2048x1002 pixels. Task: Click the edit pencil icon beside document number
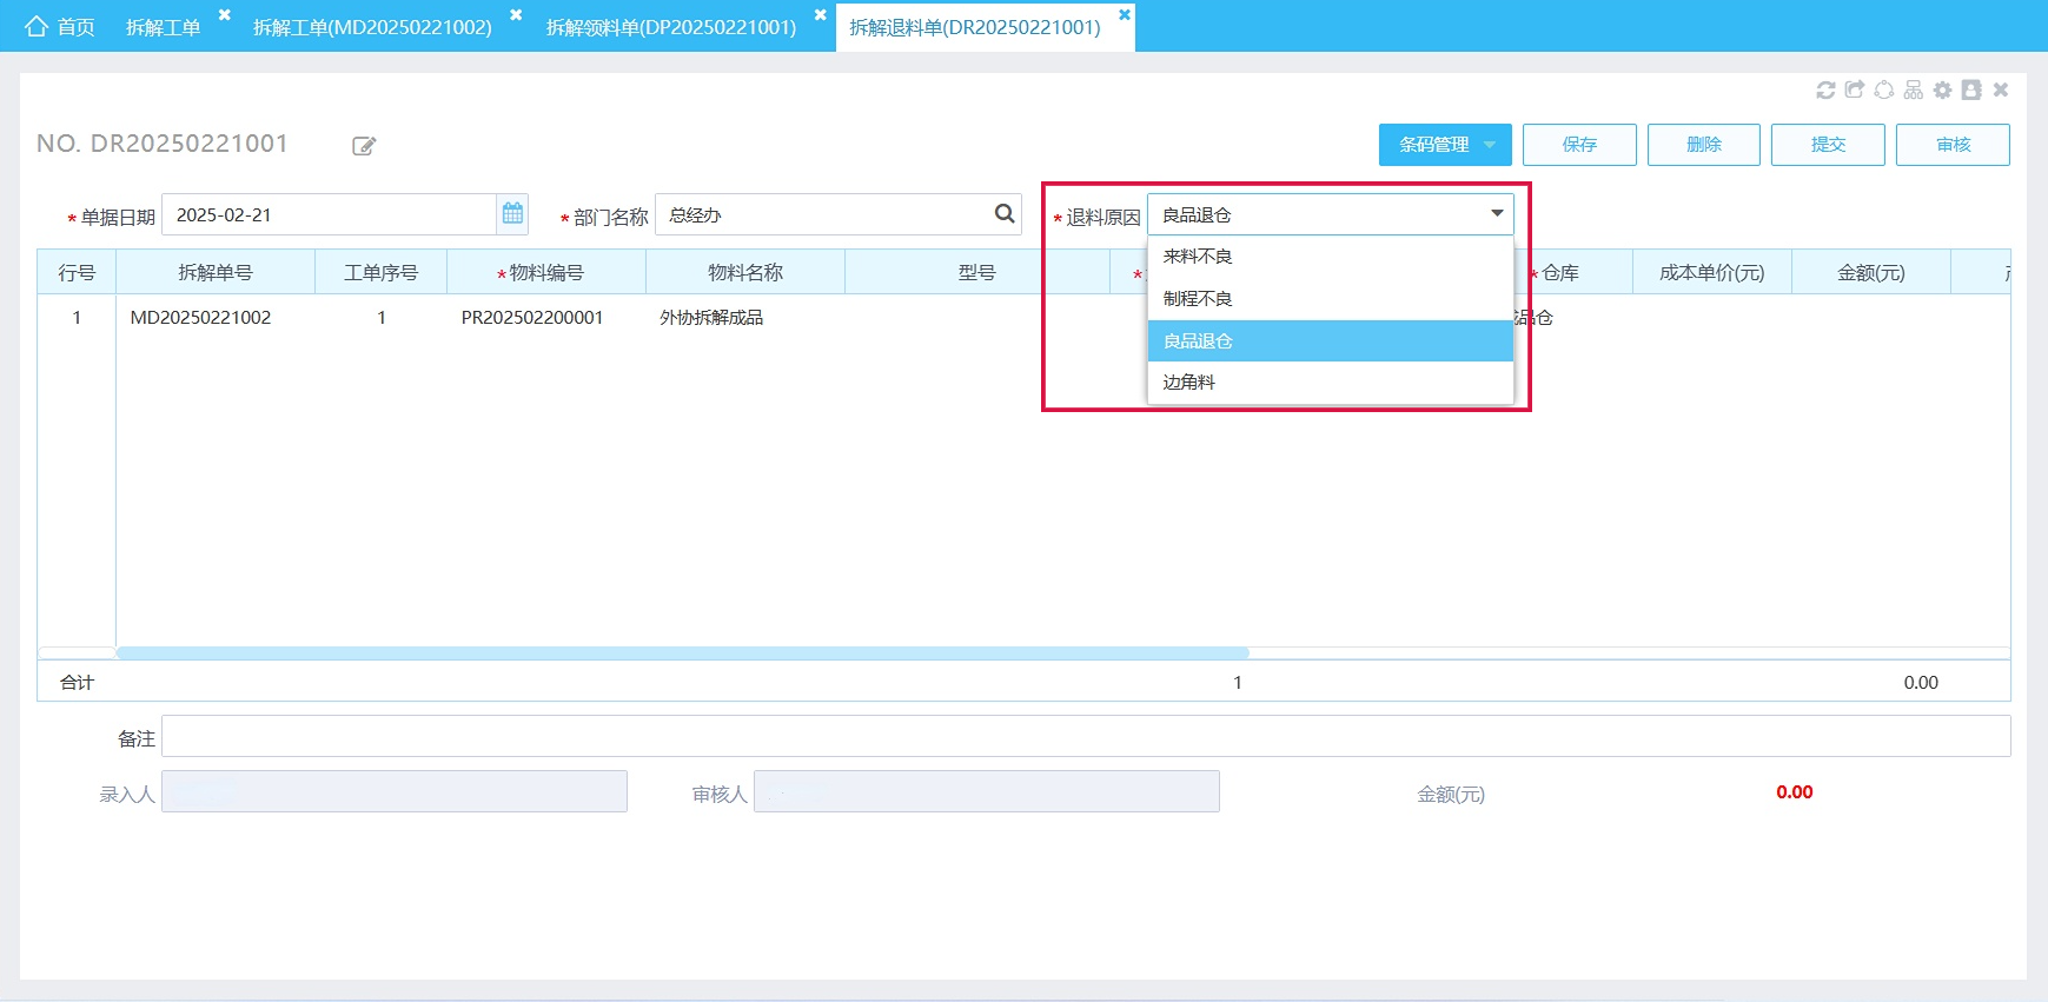pyautogui.click(x=364, y=146)
